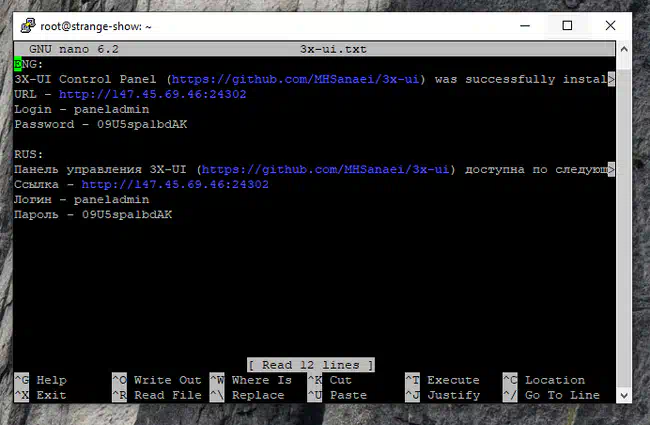This screenshot has height=425, width=650.
Task: Minimize the root@strange-show terminal window
Action: point(525,26)
